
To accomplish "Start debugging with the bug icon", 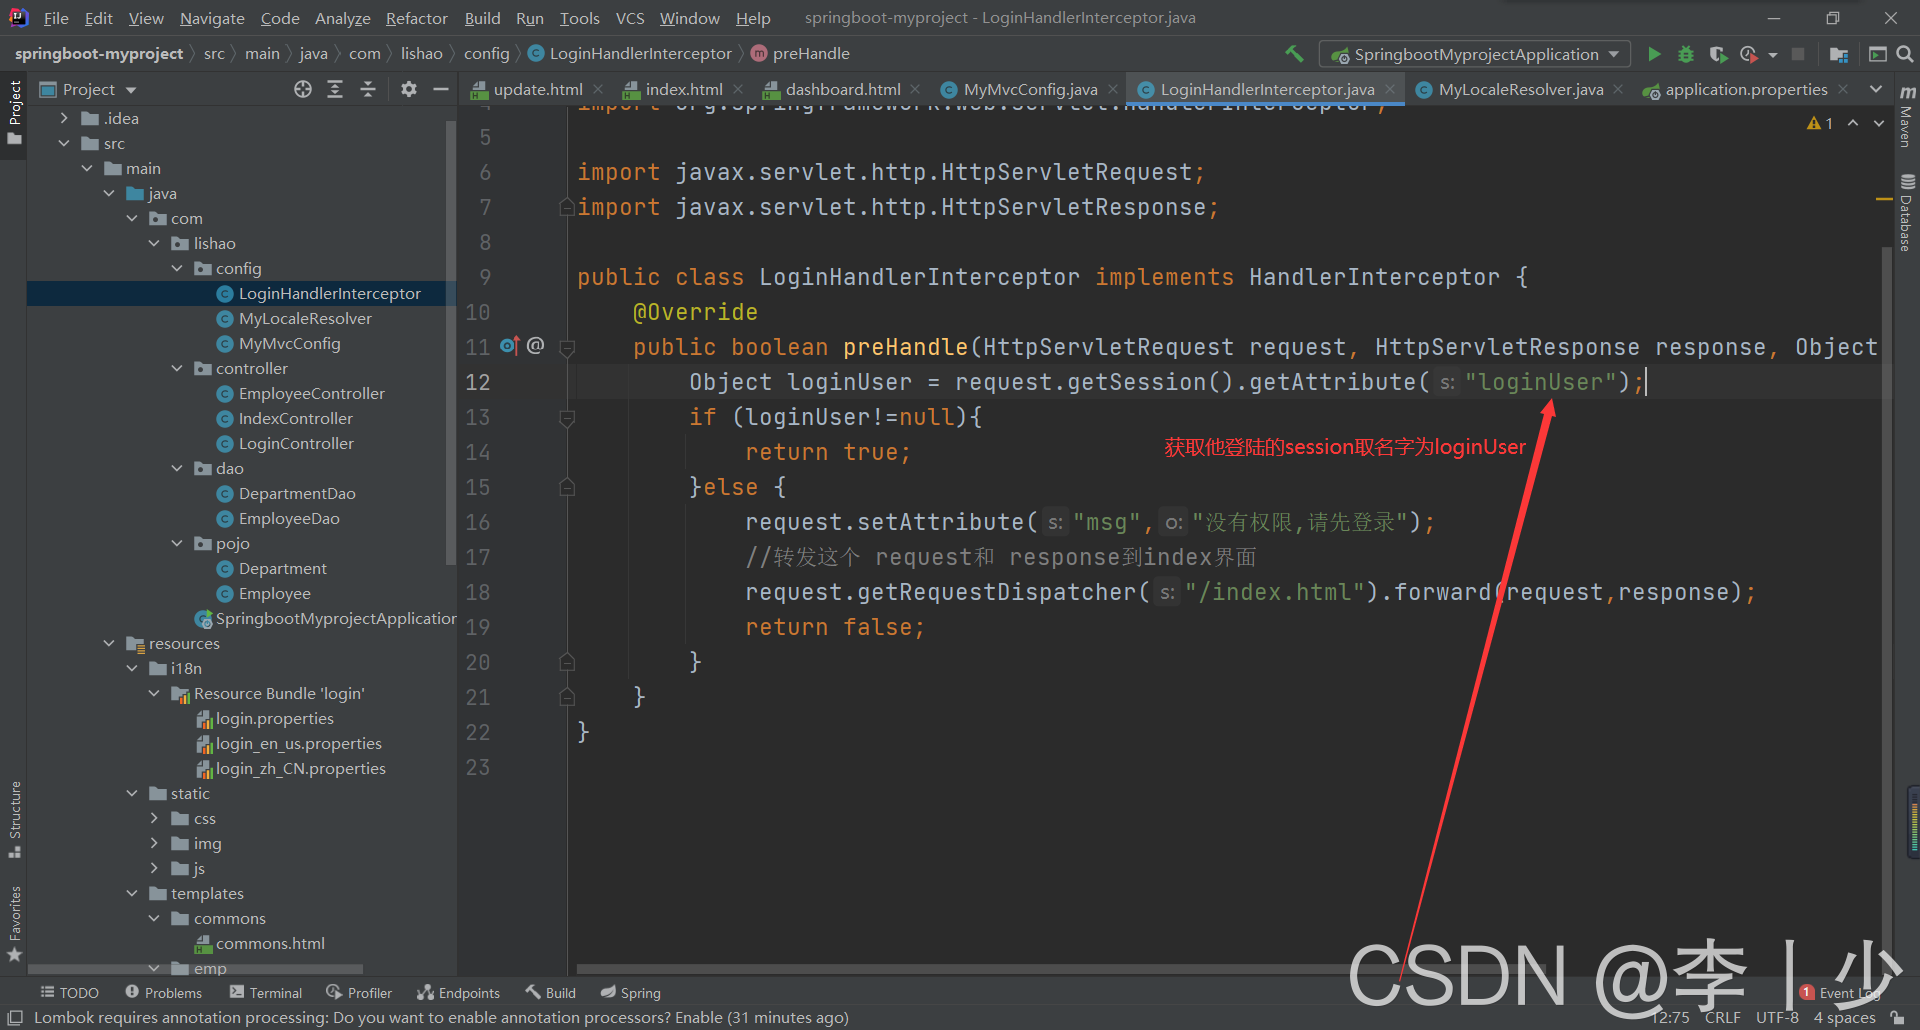I will tap(1686, 54).
